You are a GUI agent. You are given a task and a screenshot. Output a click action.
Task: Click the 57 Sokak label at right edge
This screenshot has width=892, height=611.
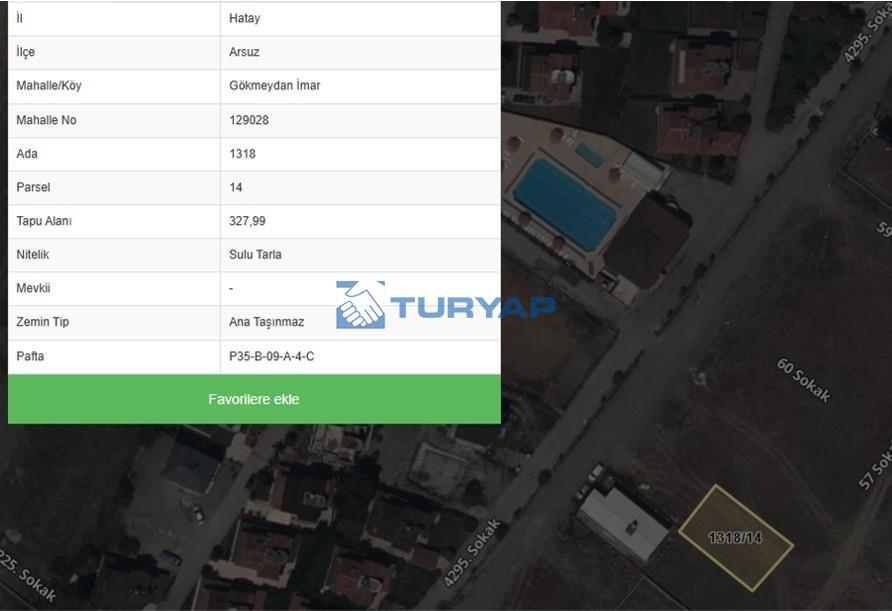point(876,463)
